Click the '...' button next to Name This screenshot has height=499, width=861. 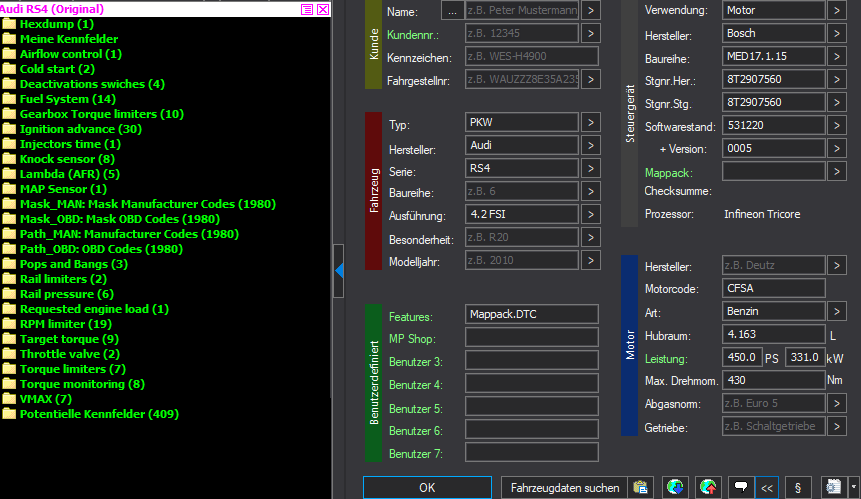pyautogui.click(x=452, y=11)
